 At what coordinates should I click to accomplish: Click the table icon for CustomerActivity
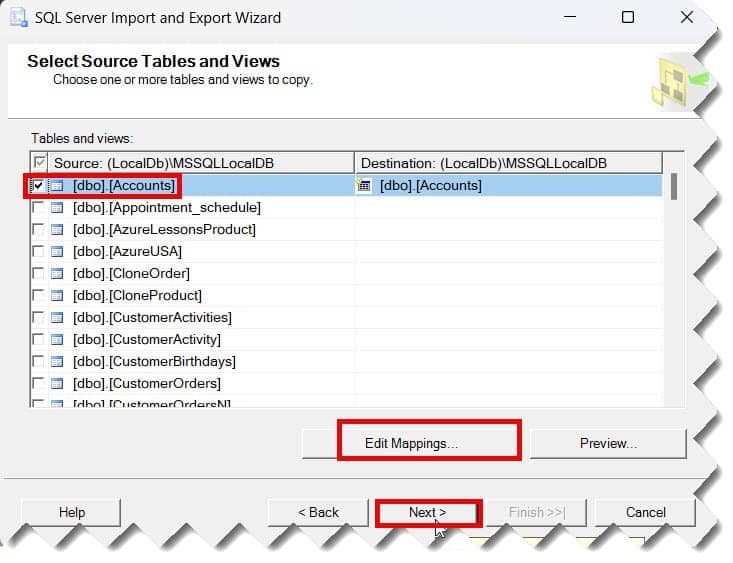click(57, 339)
